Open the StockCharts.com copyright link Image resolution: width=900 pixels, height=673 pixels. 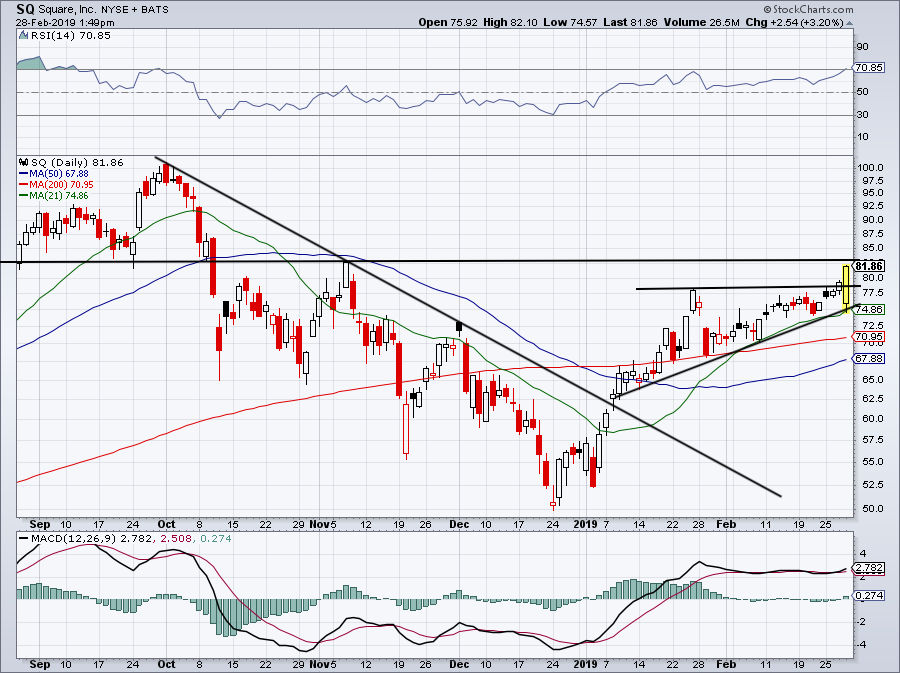pyautogui.click(x=808, y=9)
